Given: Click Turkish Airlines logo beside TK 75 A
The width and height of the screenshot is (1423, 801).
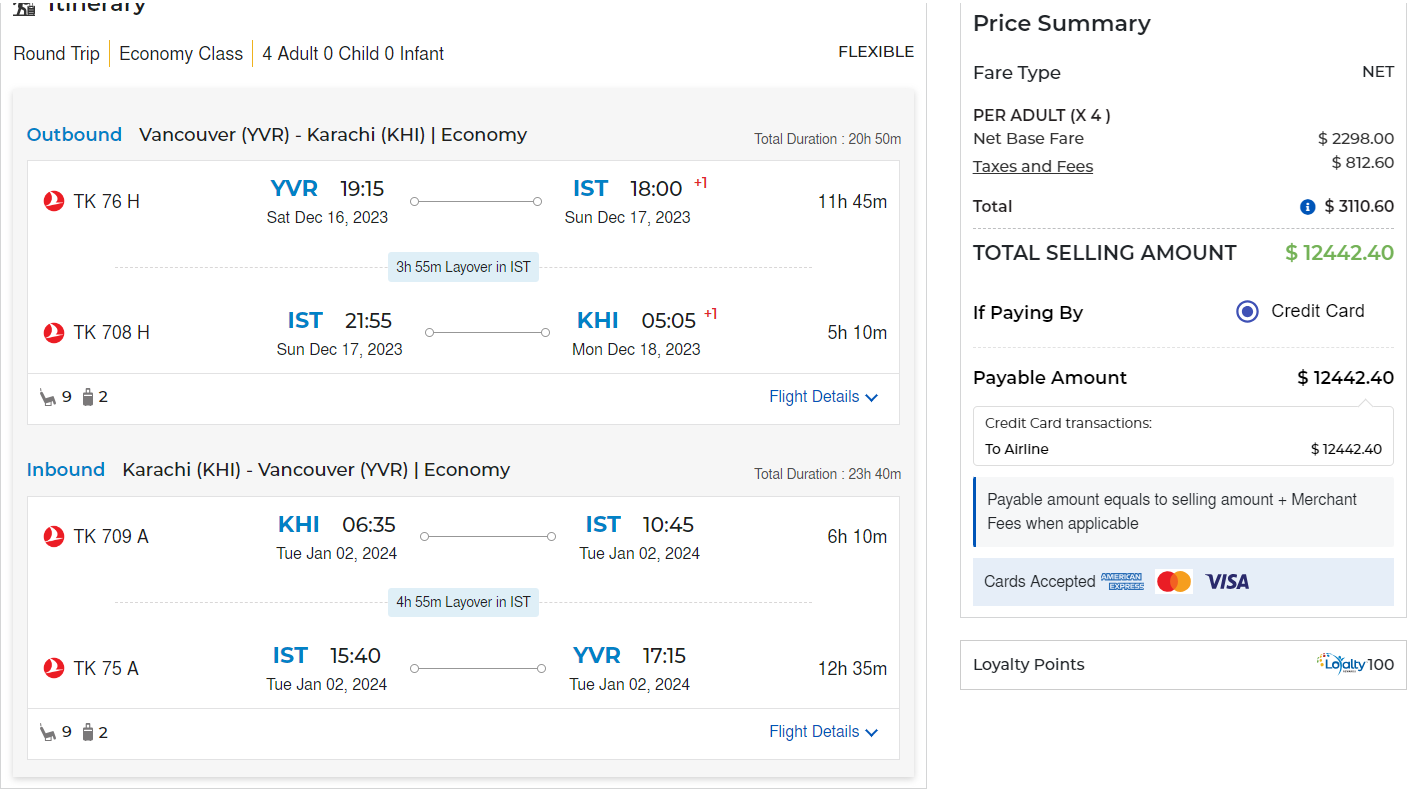Looking at the screenshot, I should [x=54, y=668].
